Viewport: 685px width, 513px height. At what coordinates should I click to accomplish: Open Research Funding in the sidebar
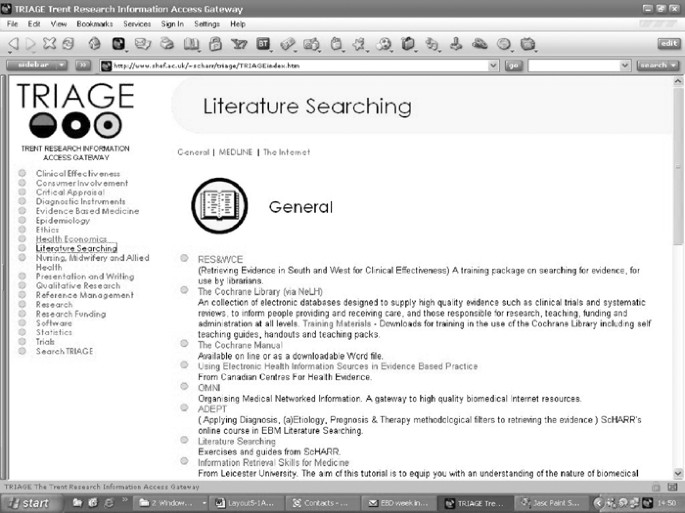coord(71,314)
